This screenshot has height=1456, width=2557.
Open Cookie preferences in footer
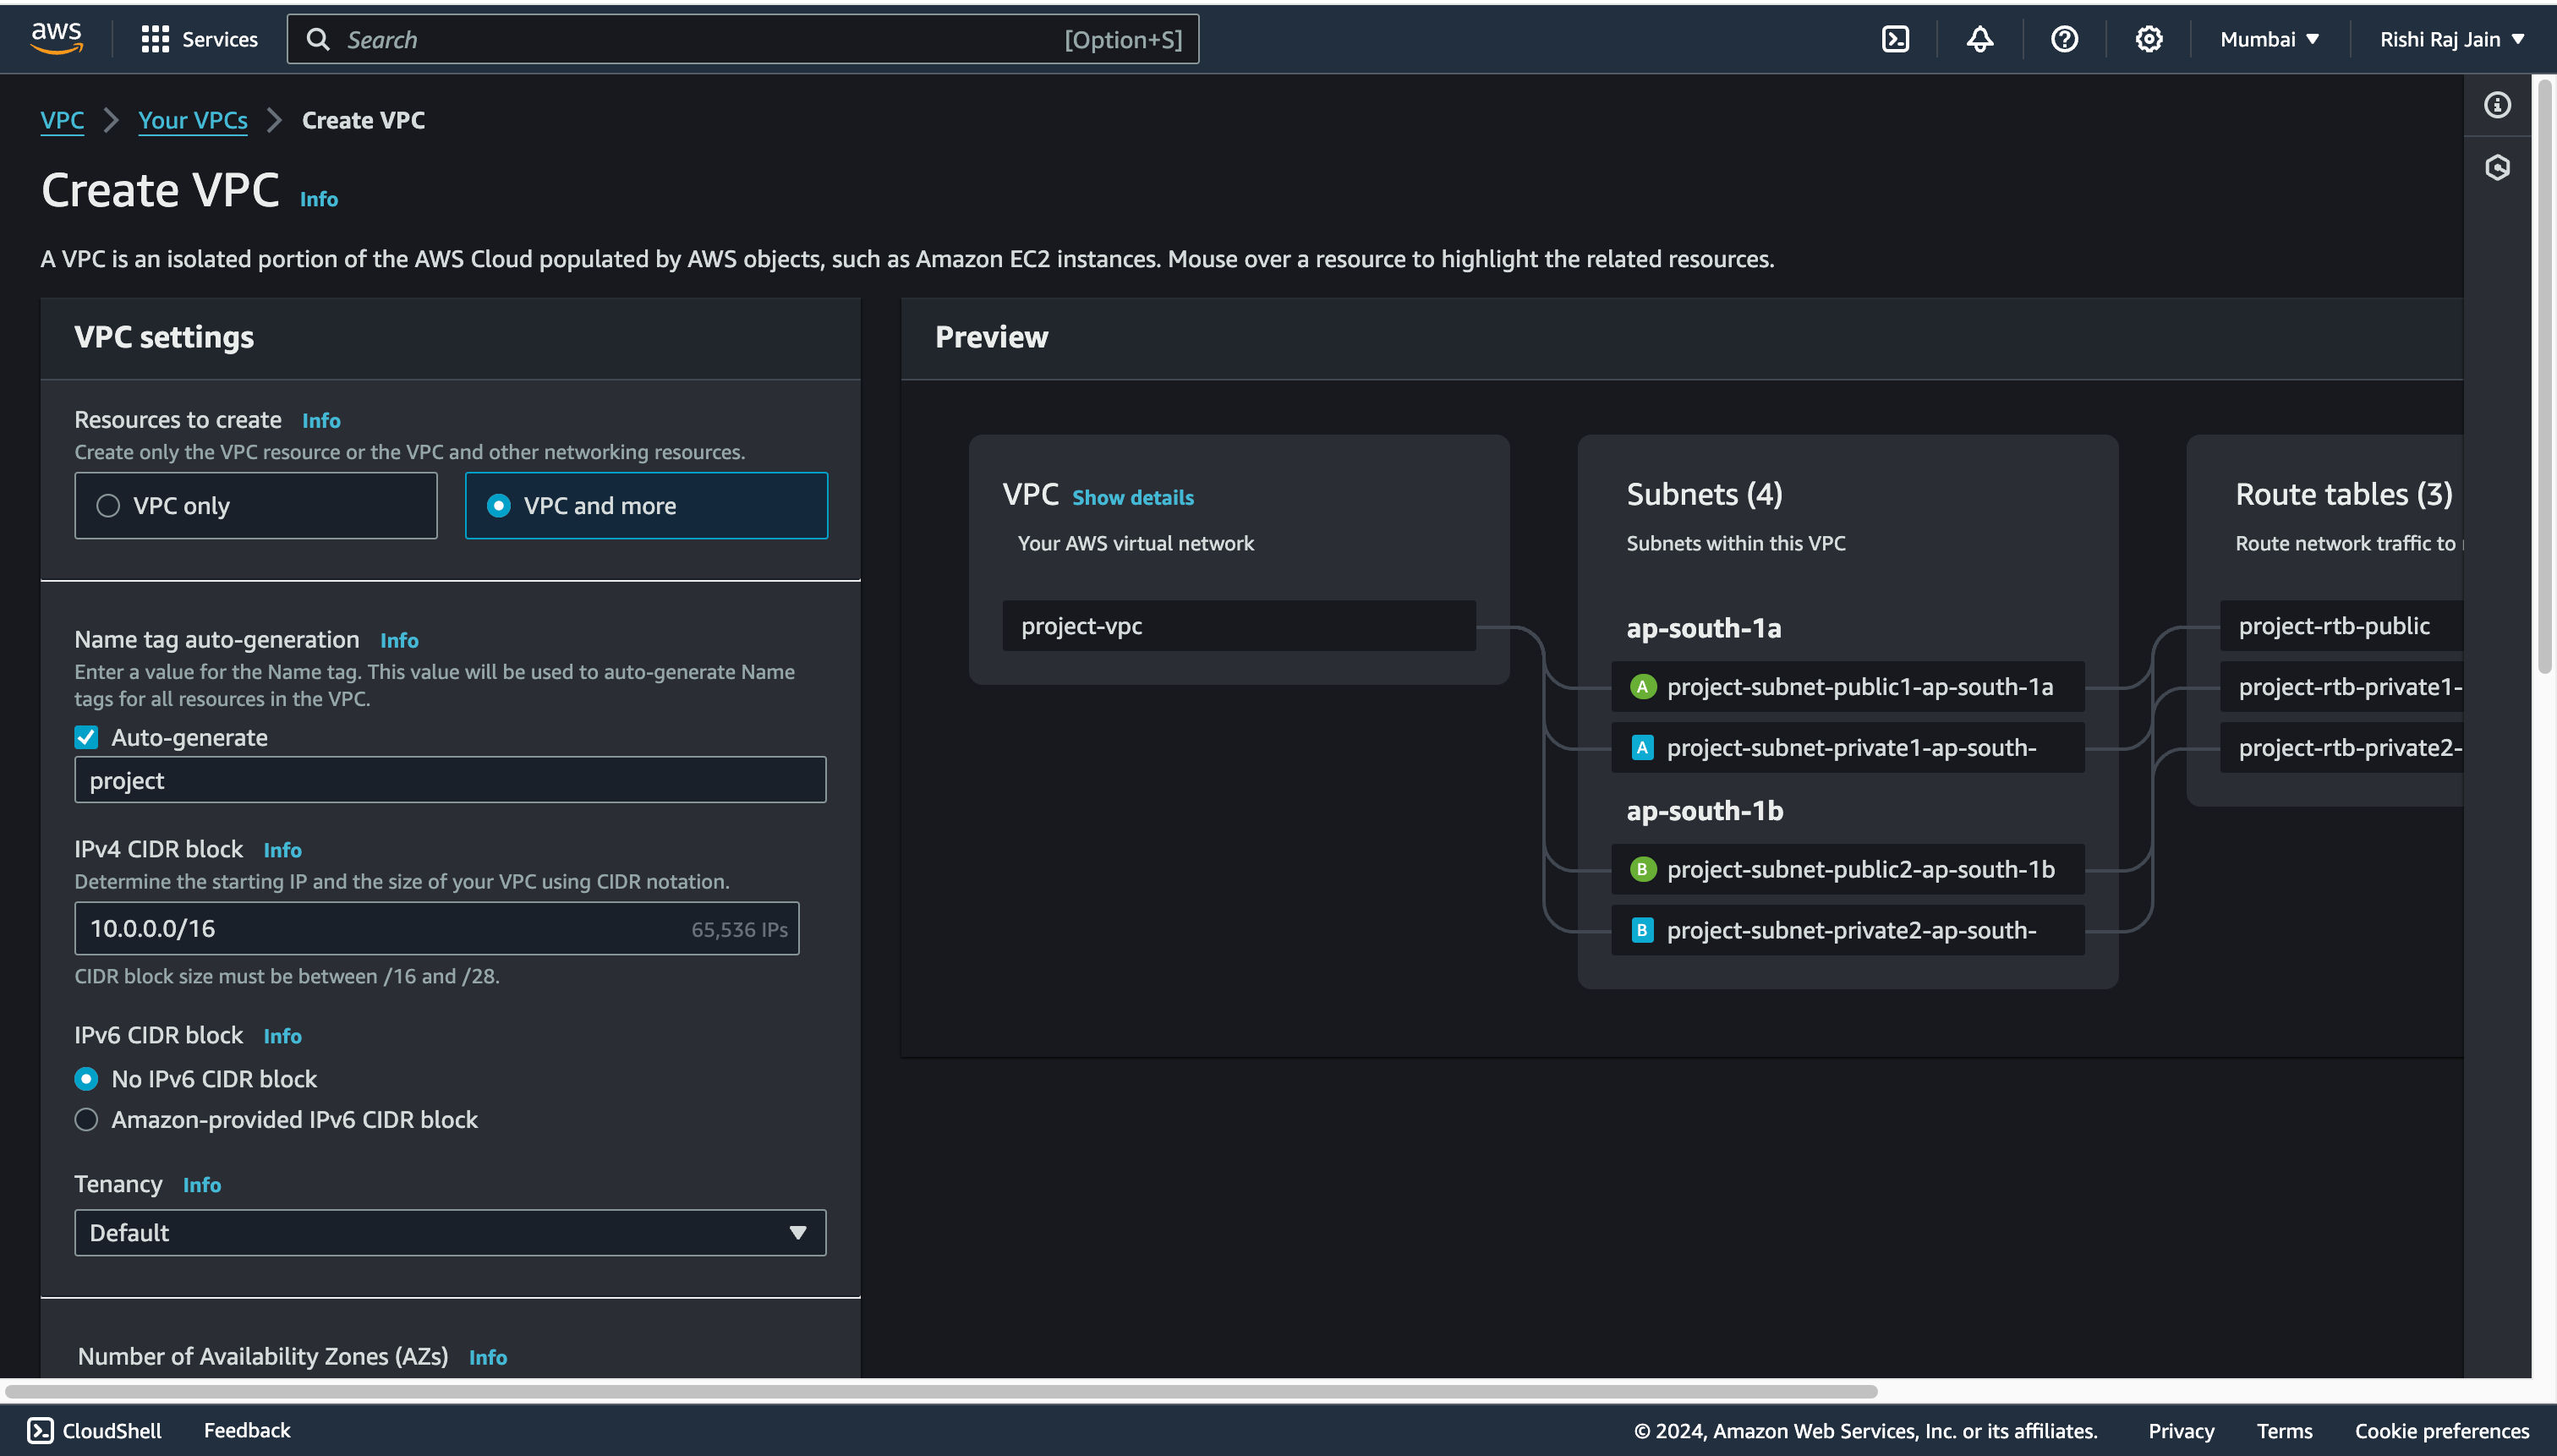click(x=2441, y=1431)
